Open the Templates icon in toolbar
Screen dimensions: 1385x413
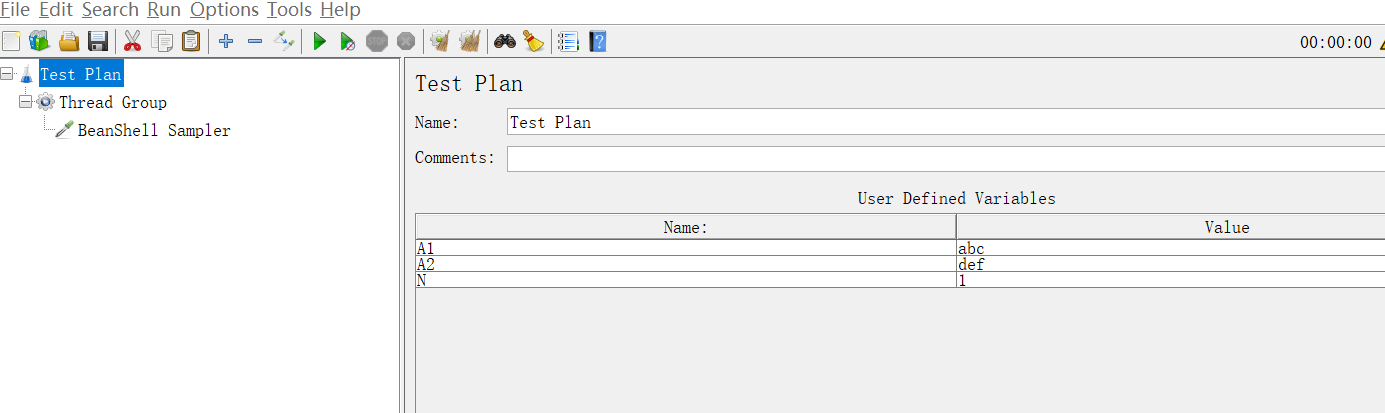39,41
